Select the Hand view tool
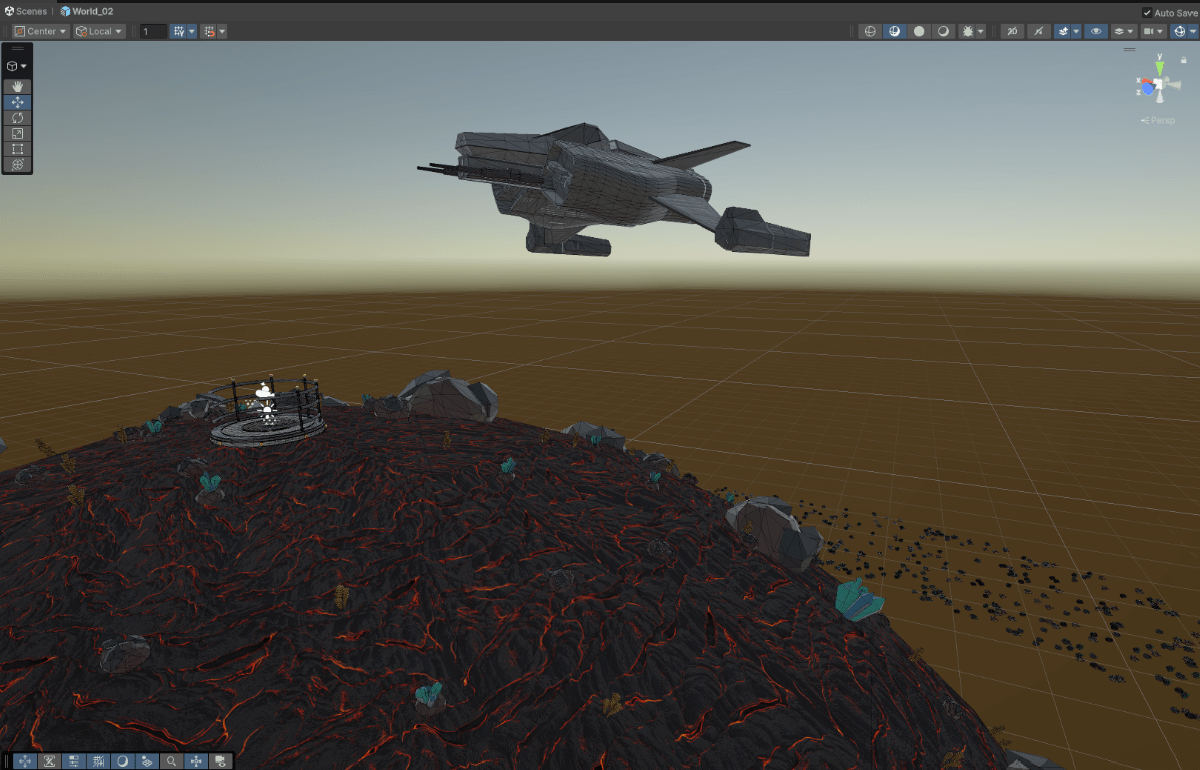The image size is (1200, 770). point(17,85)
